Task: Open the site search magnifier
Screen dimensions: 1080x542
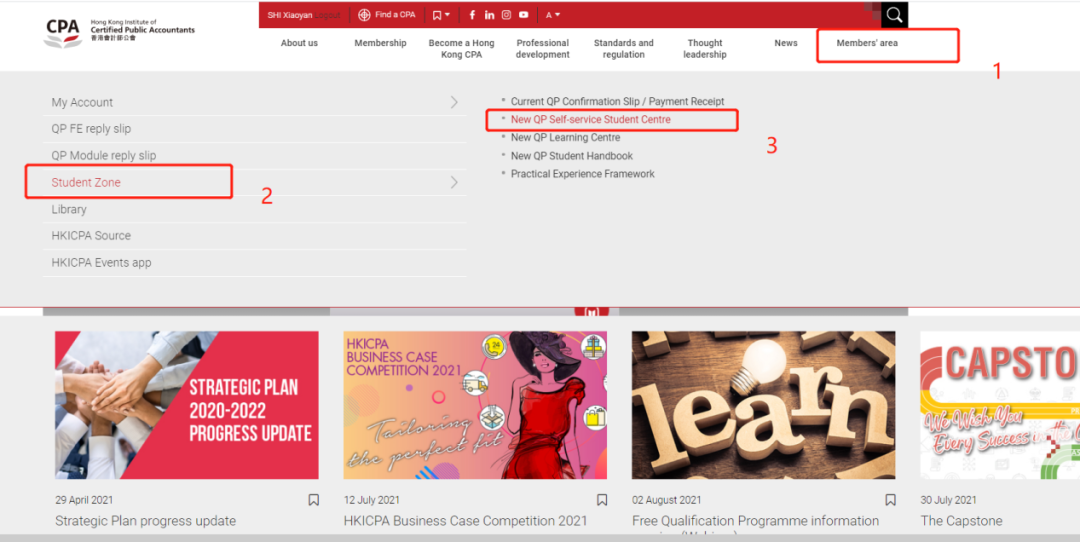Action: [x=894, y=14]
